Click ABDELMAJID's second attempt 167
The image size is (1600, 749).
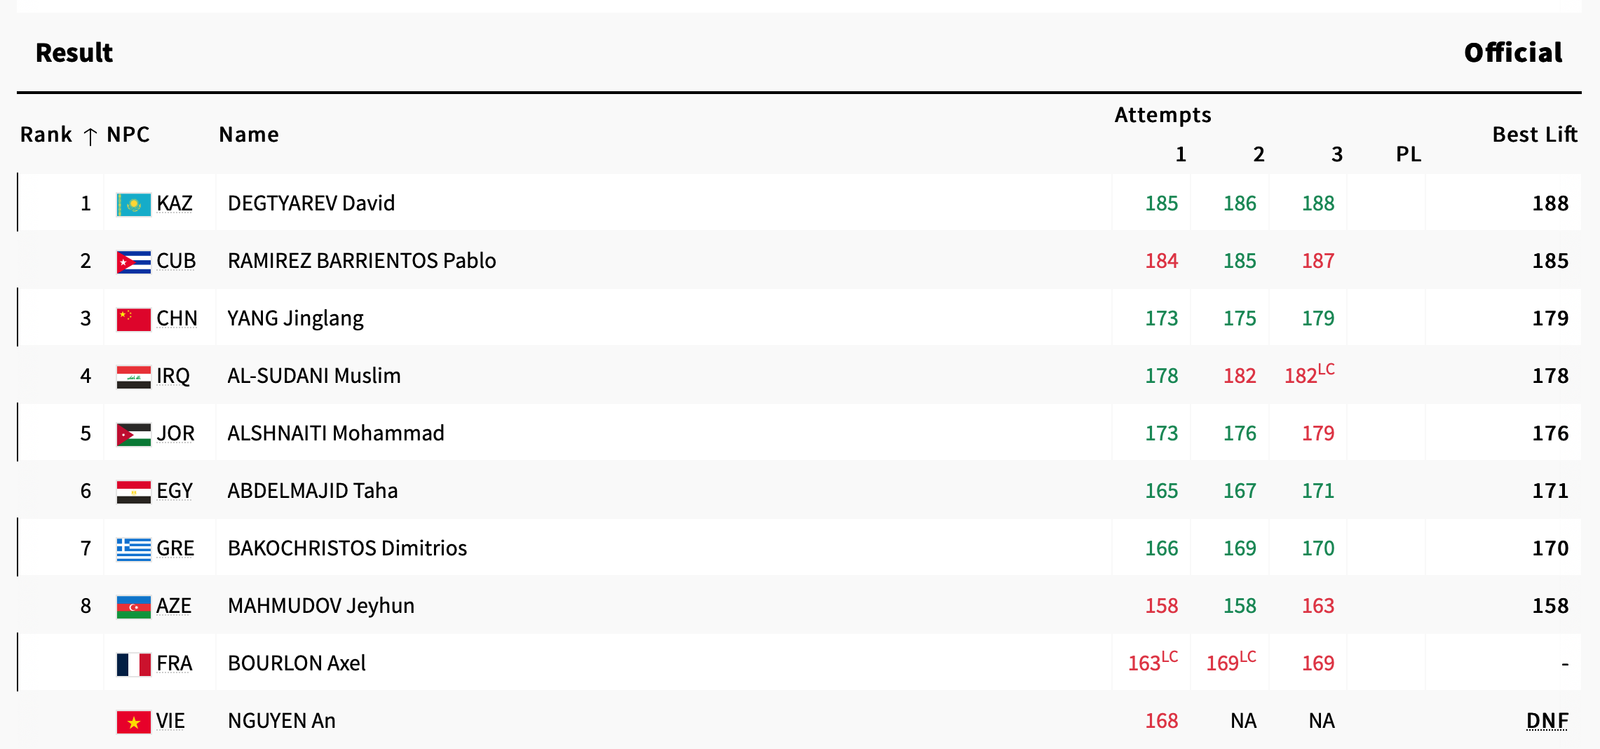point(1240,491)
